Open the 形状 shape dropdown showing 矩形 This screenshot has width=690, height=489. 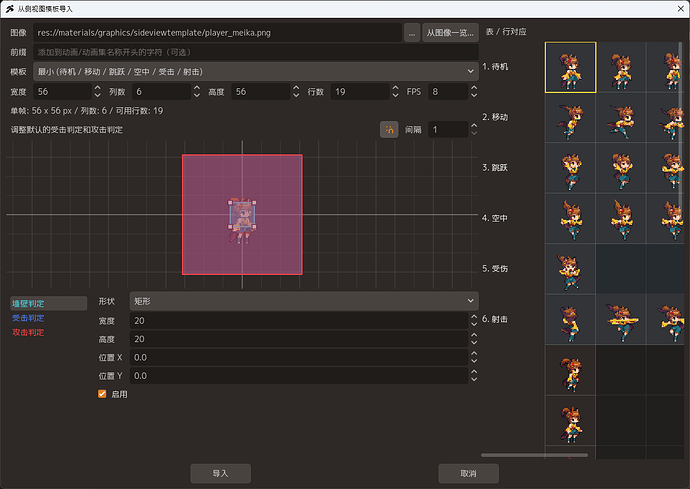pyautogui.click(x=304, y=301)
